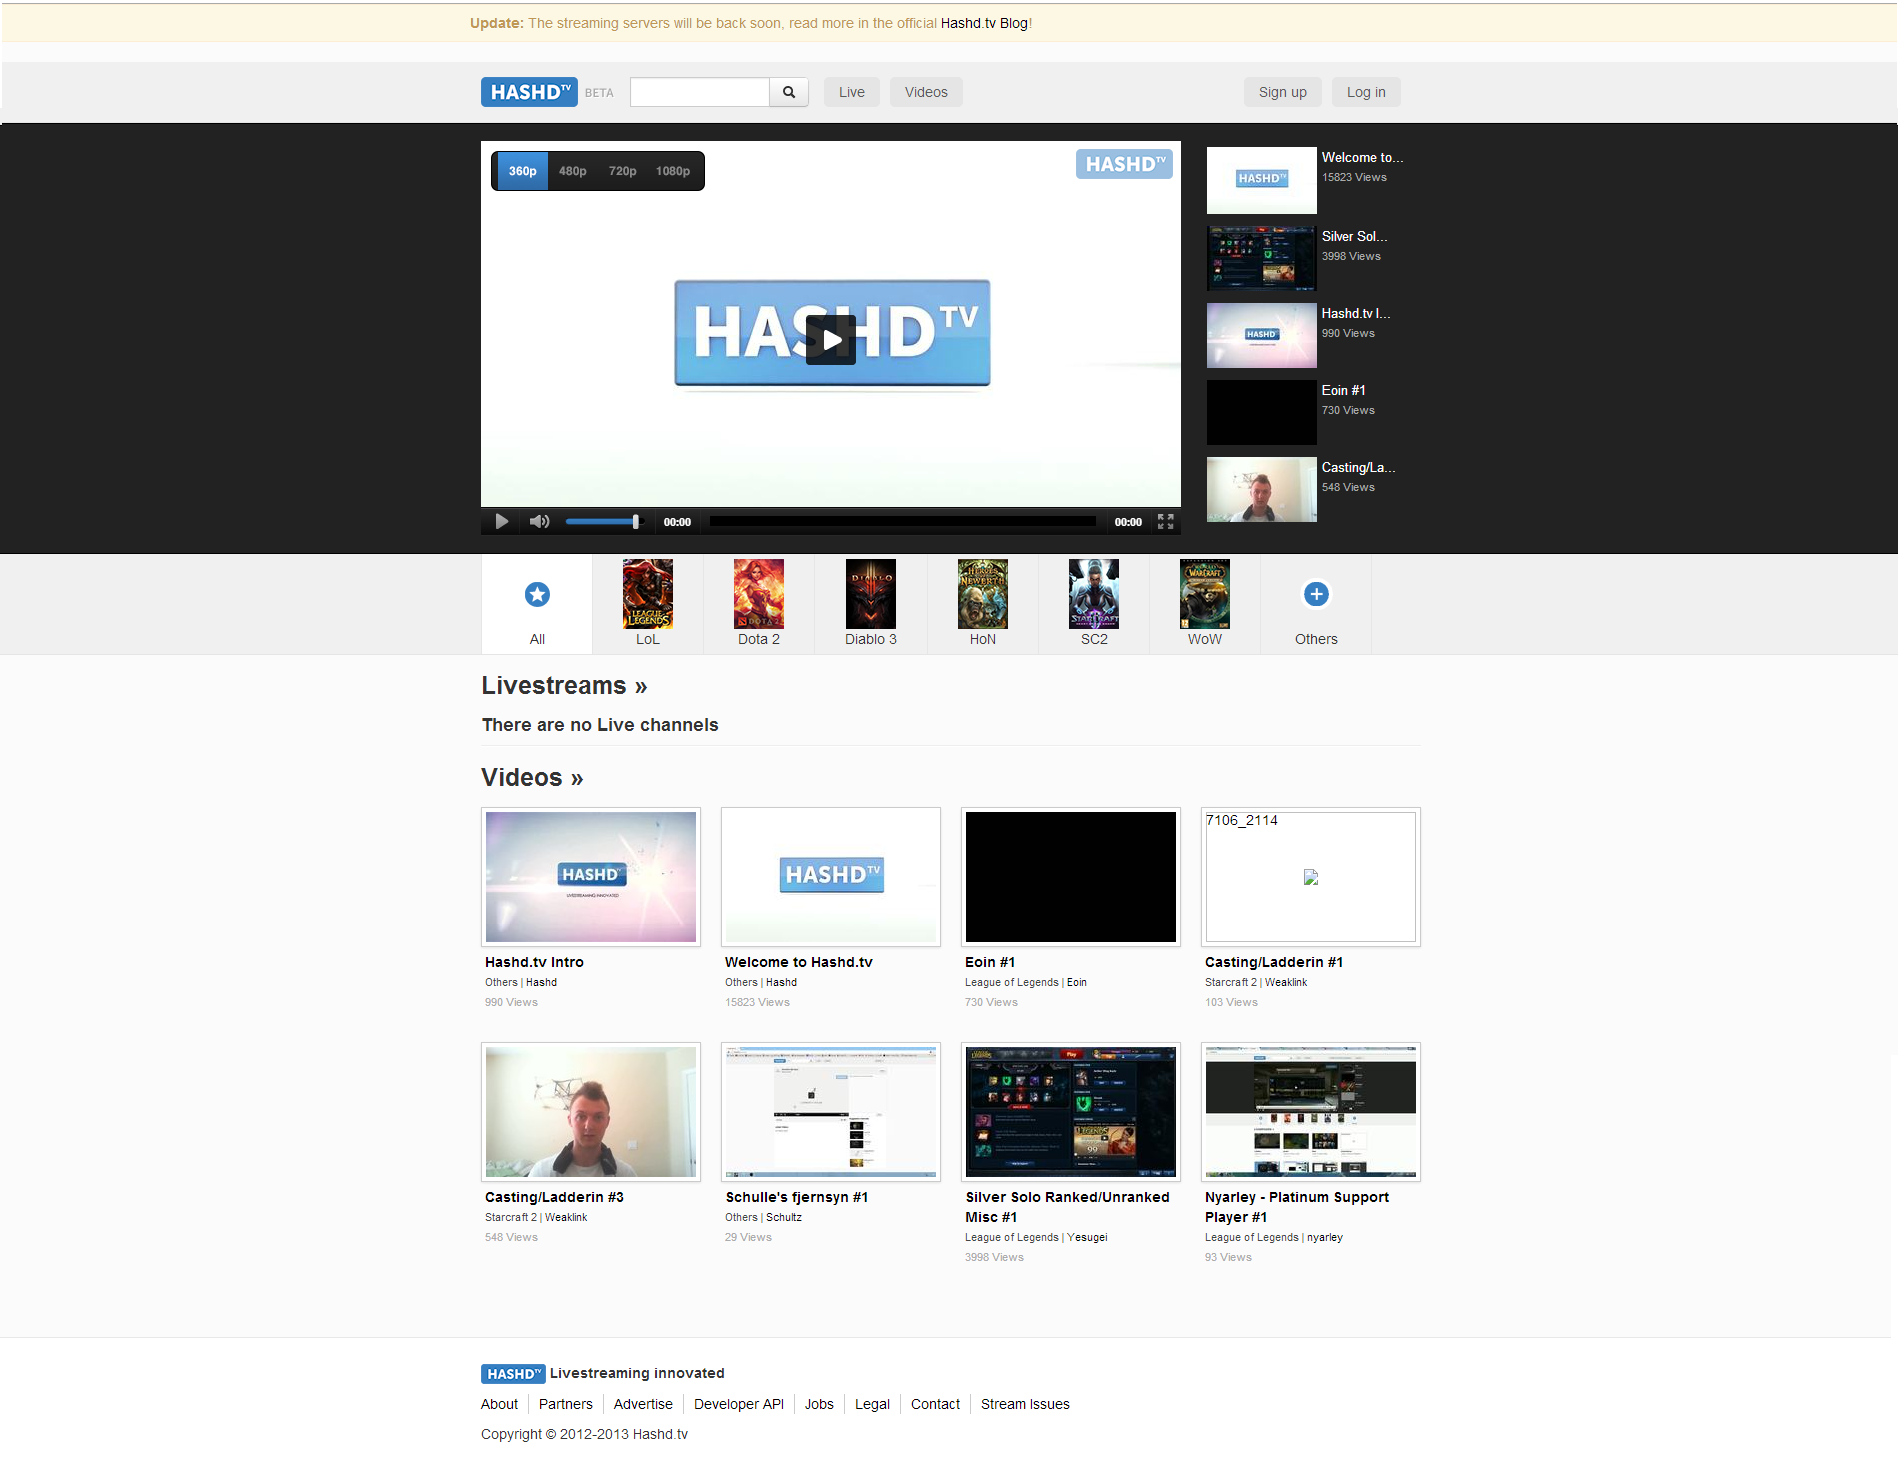Screen dimensions: 1898x1458
Task: Adjust the volume slider
Action: 604,521
